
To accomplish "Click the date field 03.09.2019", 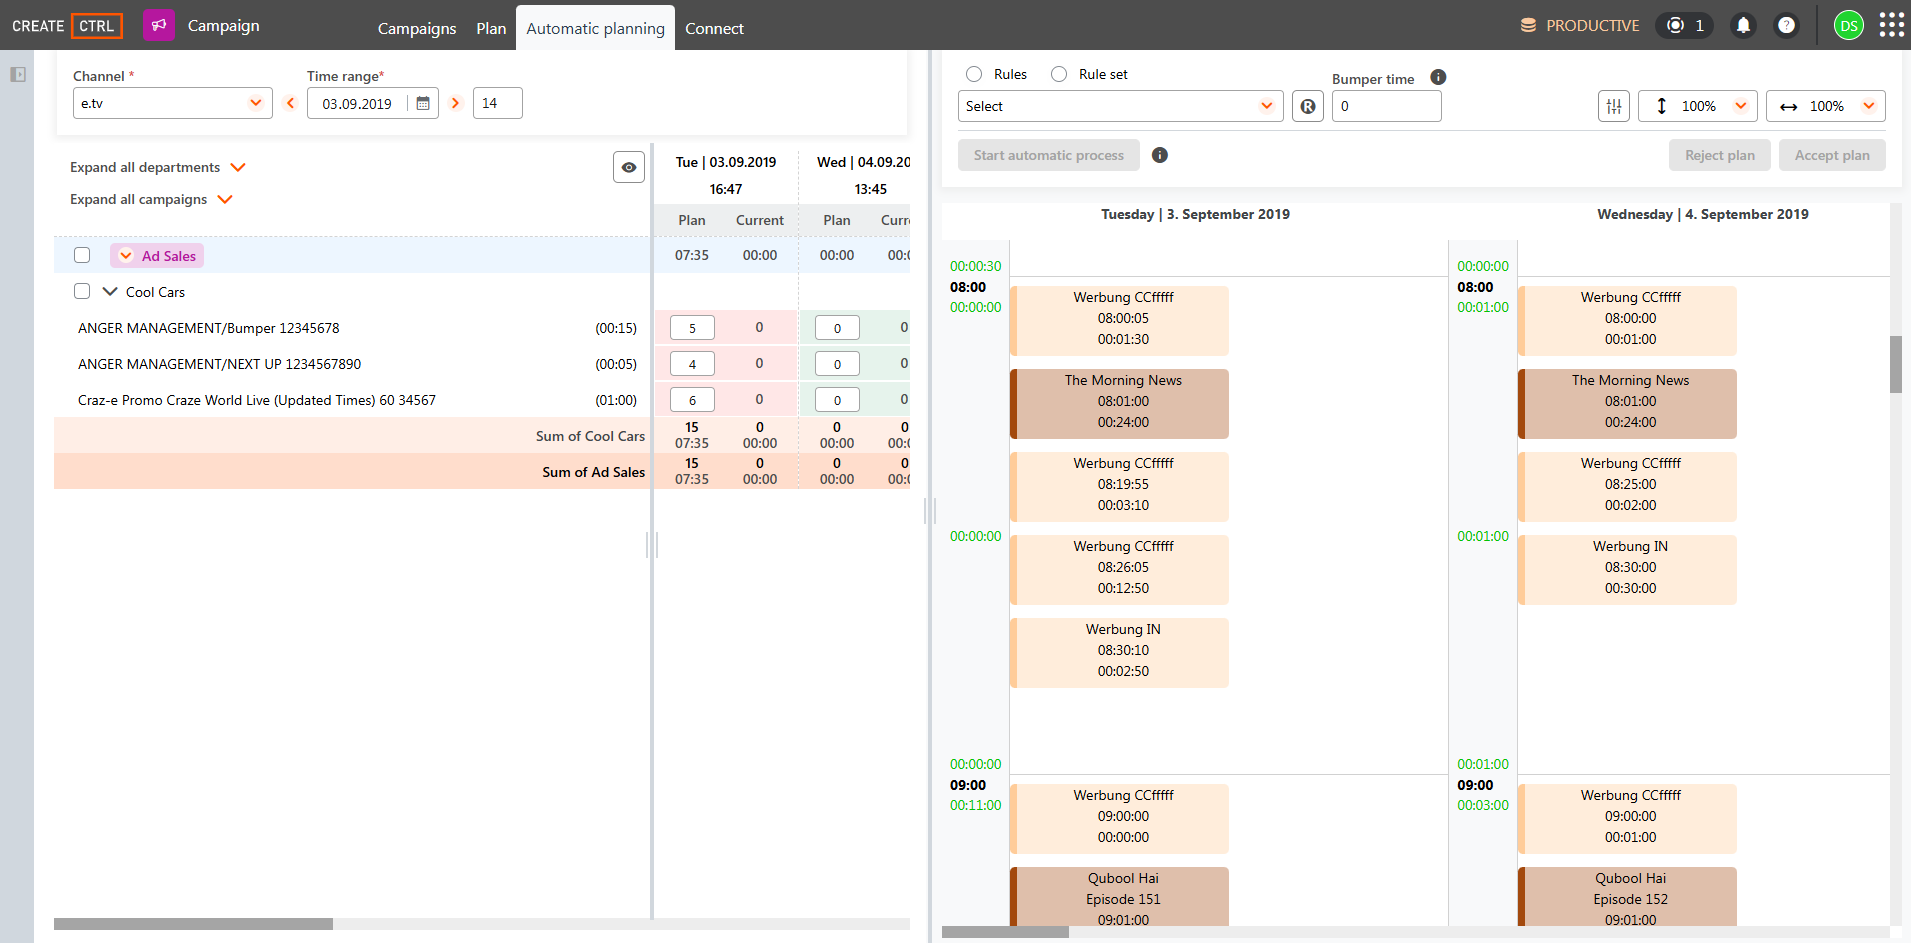I will tap(357, 103).
